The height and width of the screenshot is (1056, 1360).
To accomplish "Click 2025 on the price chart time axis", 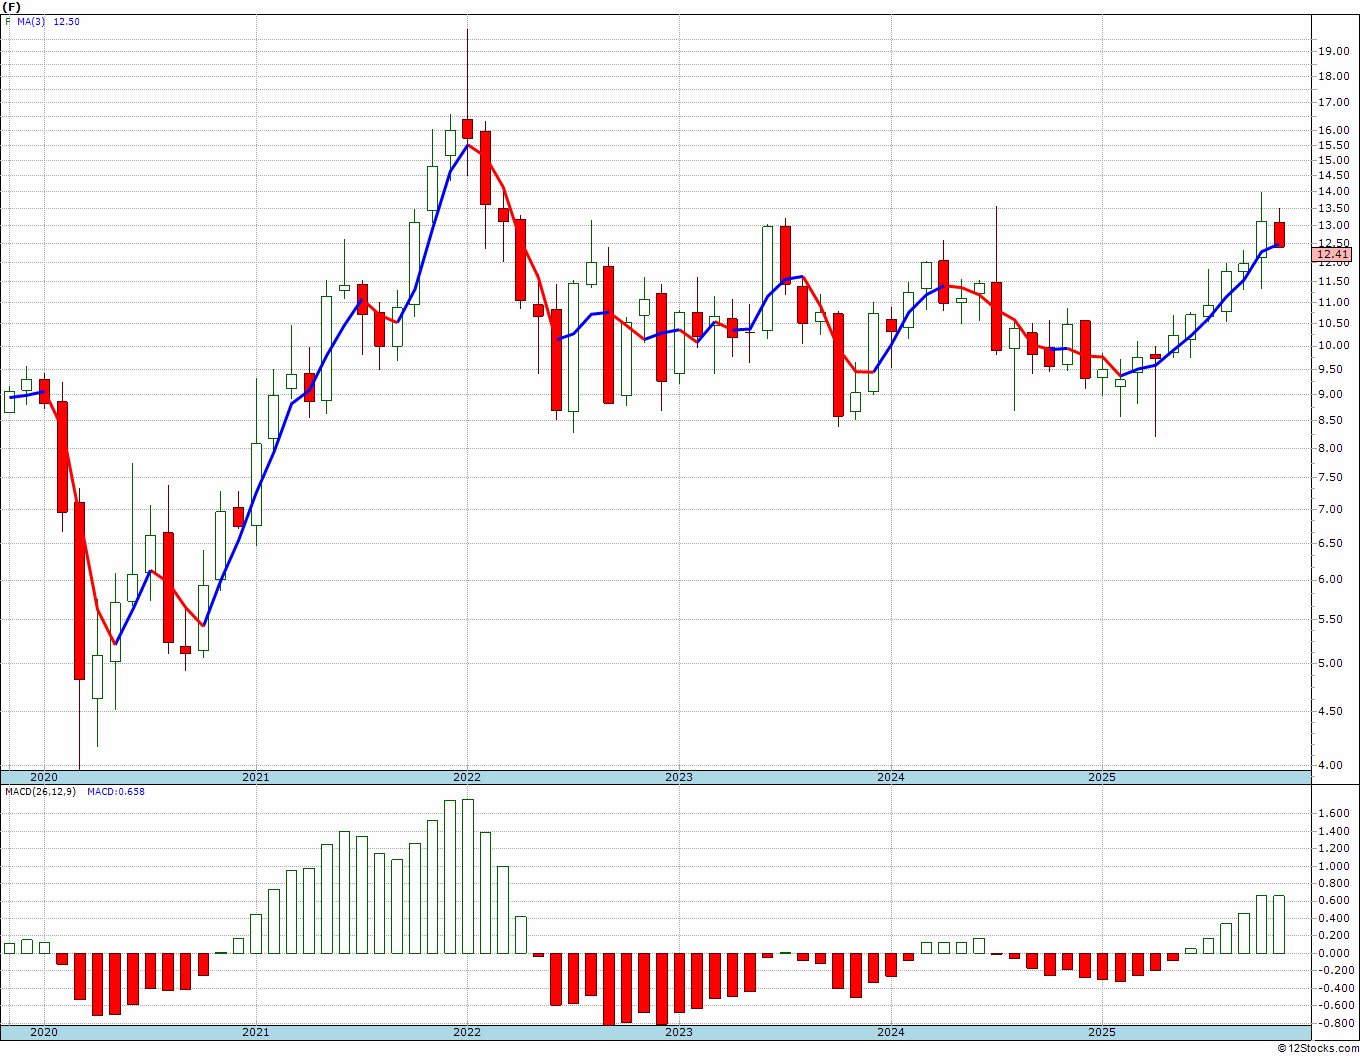I will (x=1102, y=777).
